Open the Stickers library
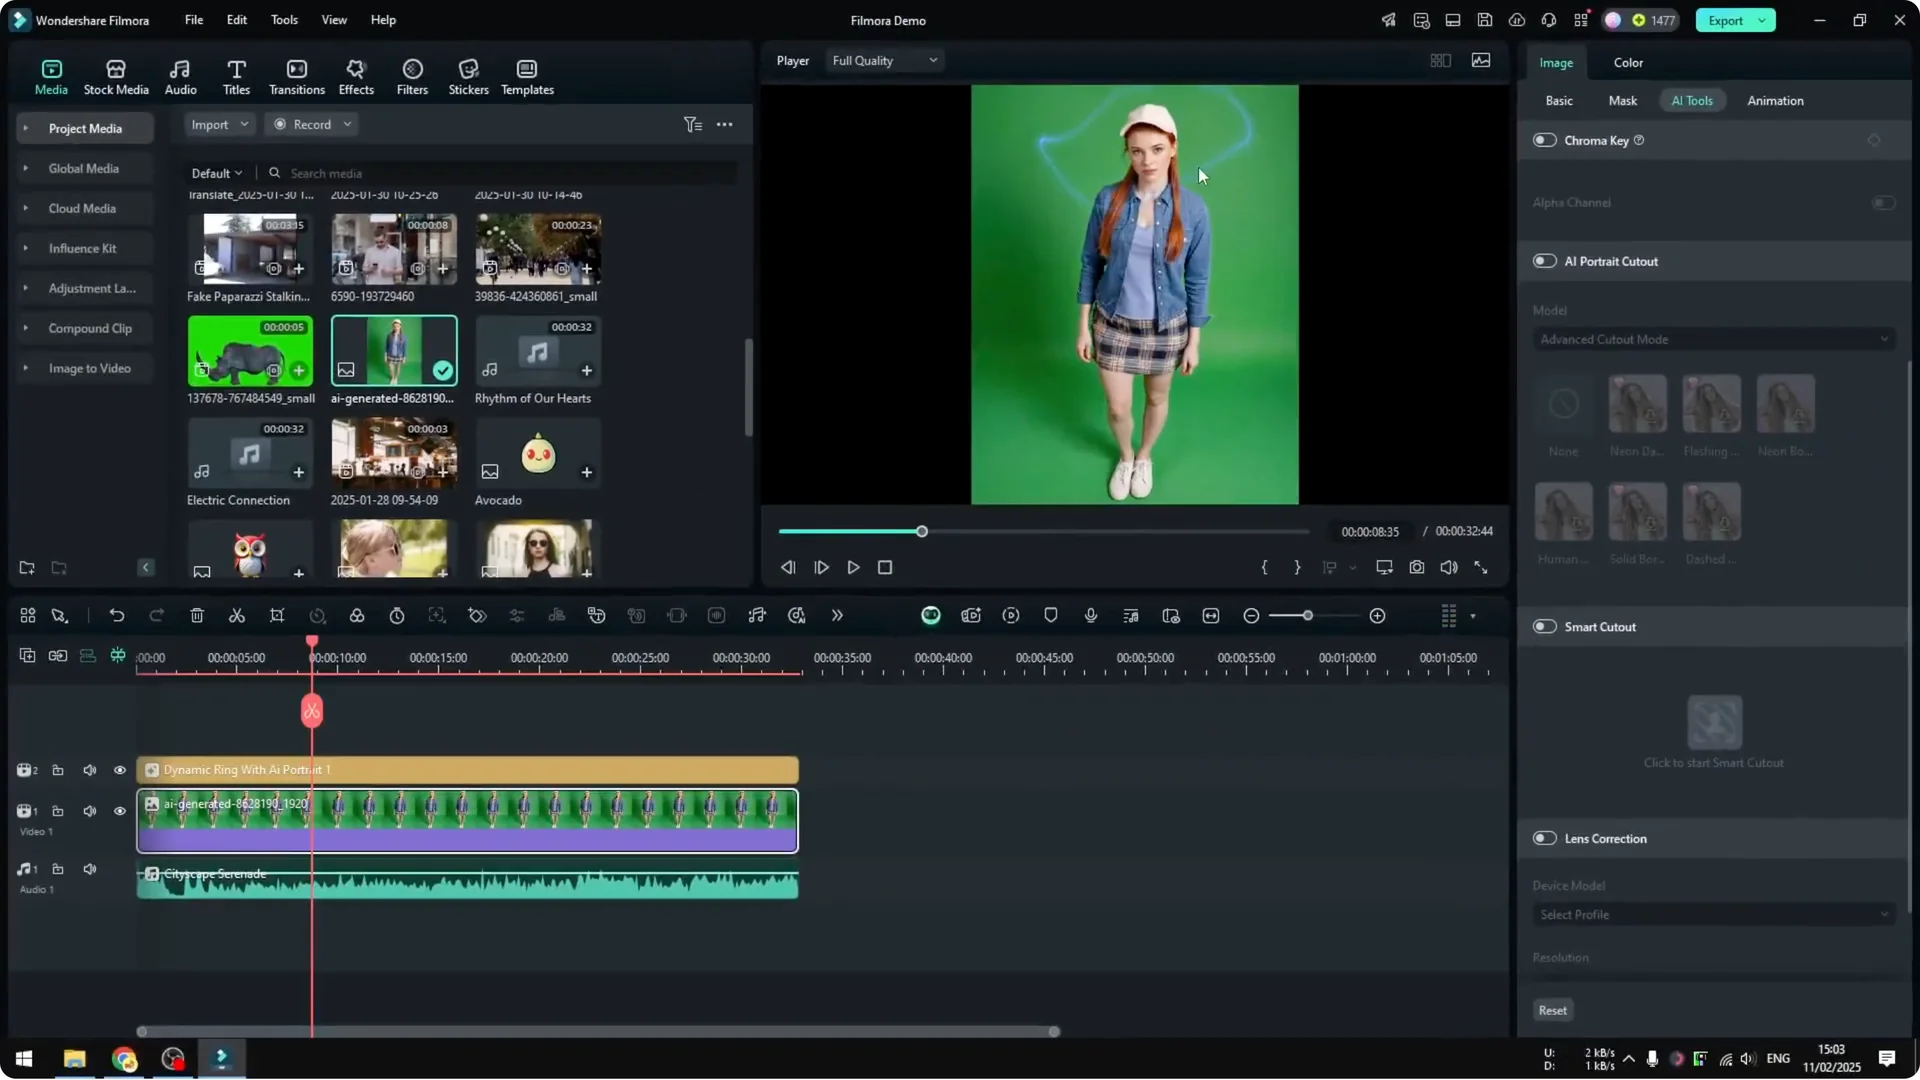The image size is (1920, 1080). click(467, 75)
